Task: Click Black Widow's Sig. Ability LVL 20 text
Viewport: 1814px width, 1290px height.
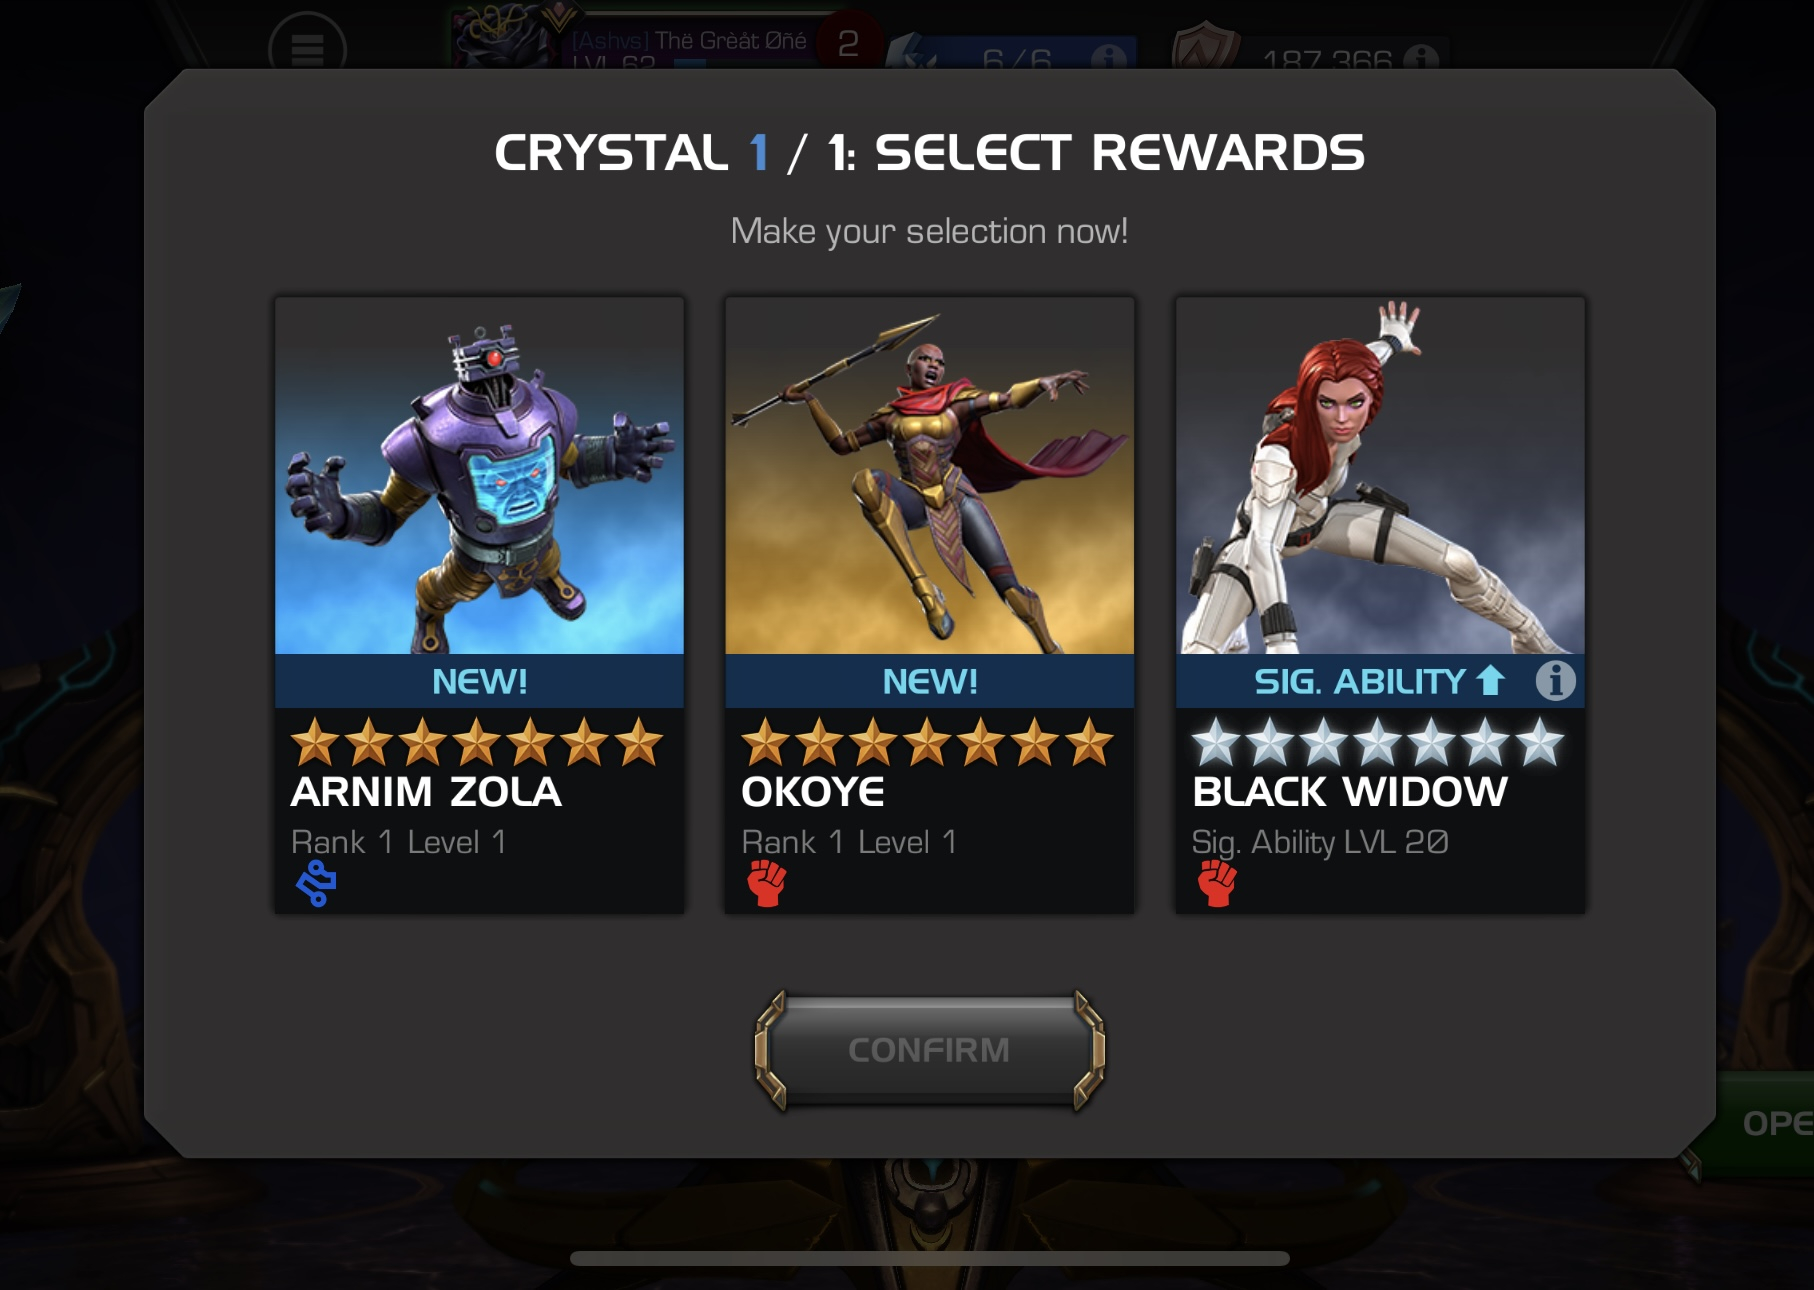Action: coord(1320,842)
